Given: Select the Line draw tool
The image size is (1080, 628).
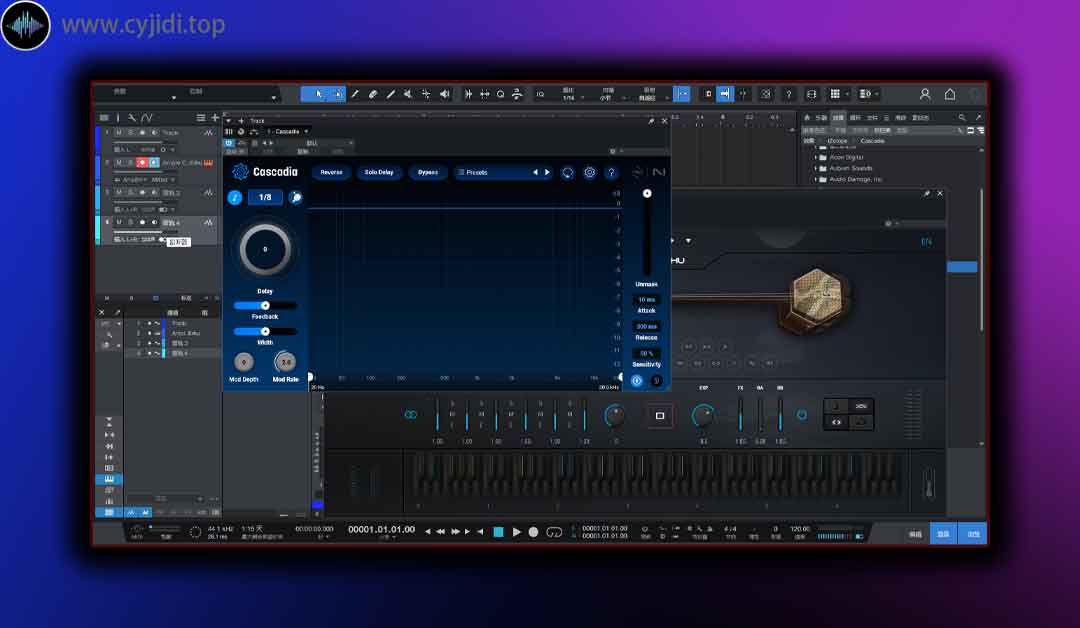Looking at the screenshot, I should (391, 94).
